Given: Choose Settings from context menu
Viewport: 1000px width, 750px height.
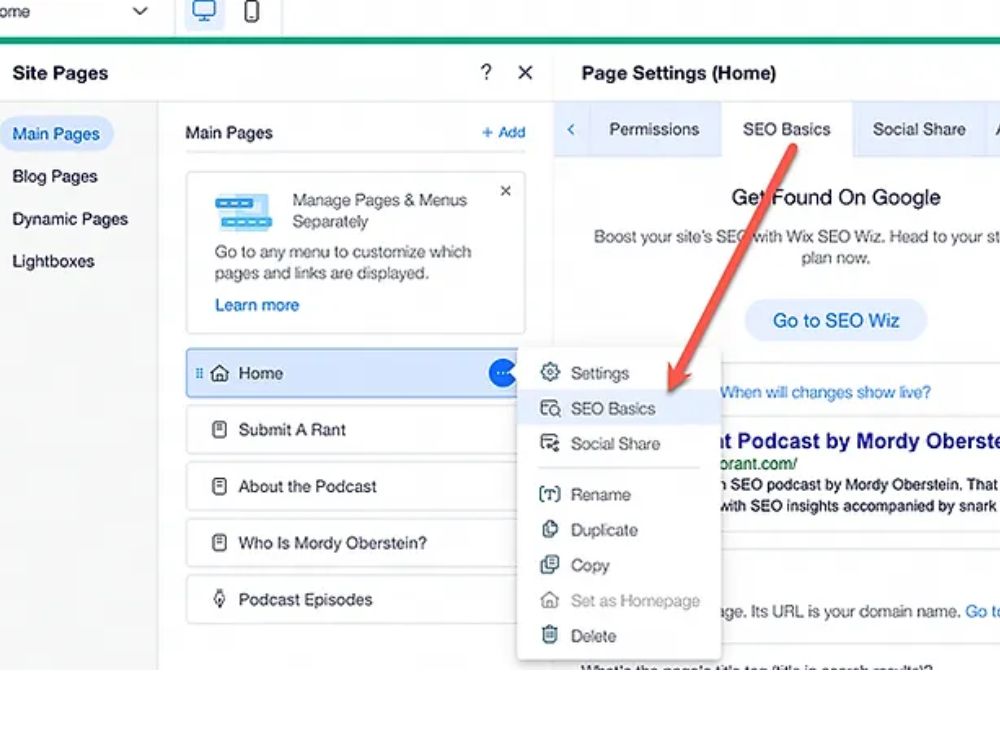Looking at the screenshot, I should (619, 372).
